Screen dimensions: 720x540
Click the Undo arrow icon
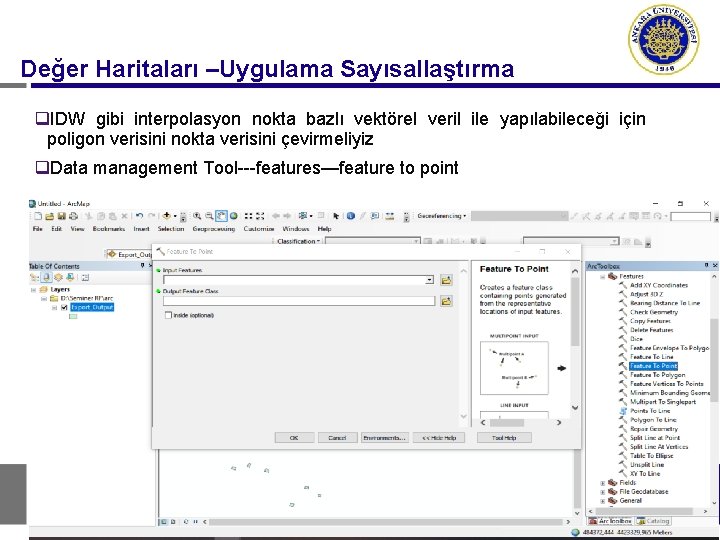pos(140,216)
